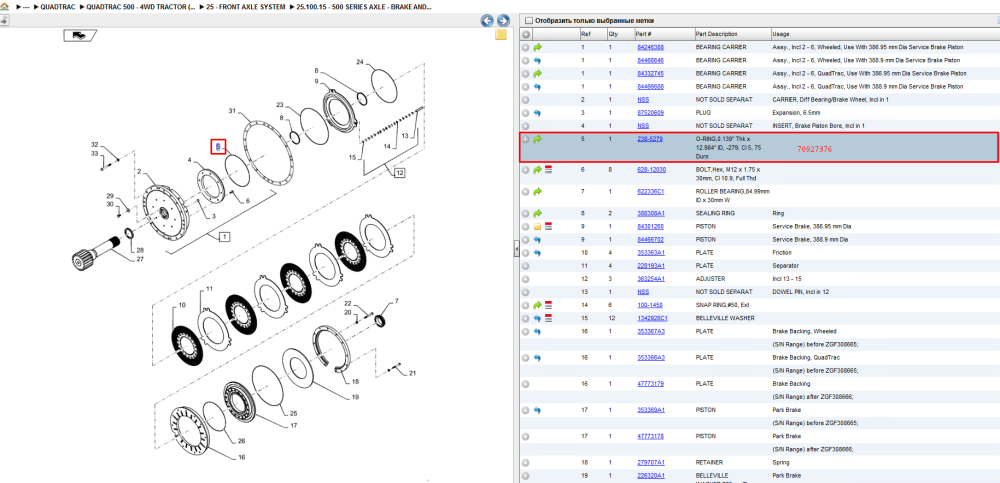The width and height of the screenshot is (1000, 483).
Task: Click blue arrow icon for part 84466646
Action: tap(538, 61)
